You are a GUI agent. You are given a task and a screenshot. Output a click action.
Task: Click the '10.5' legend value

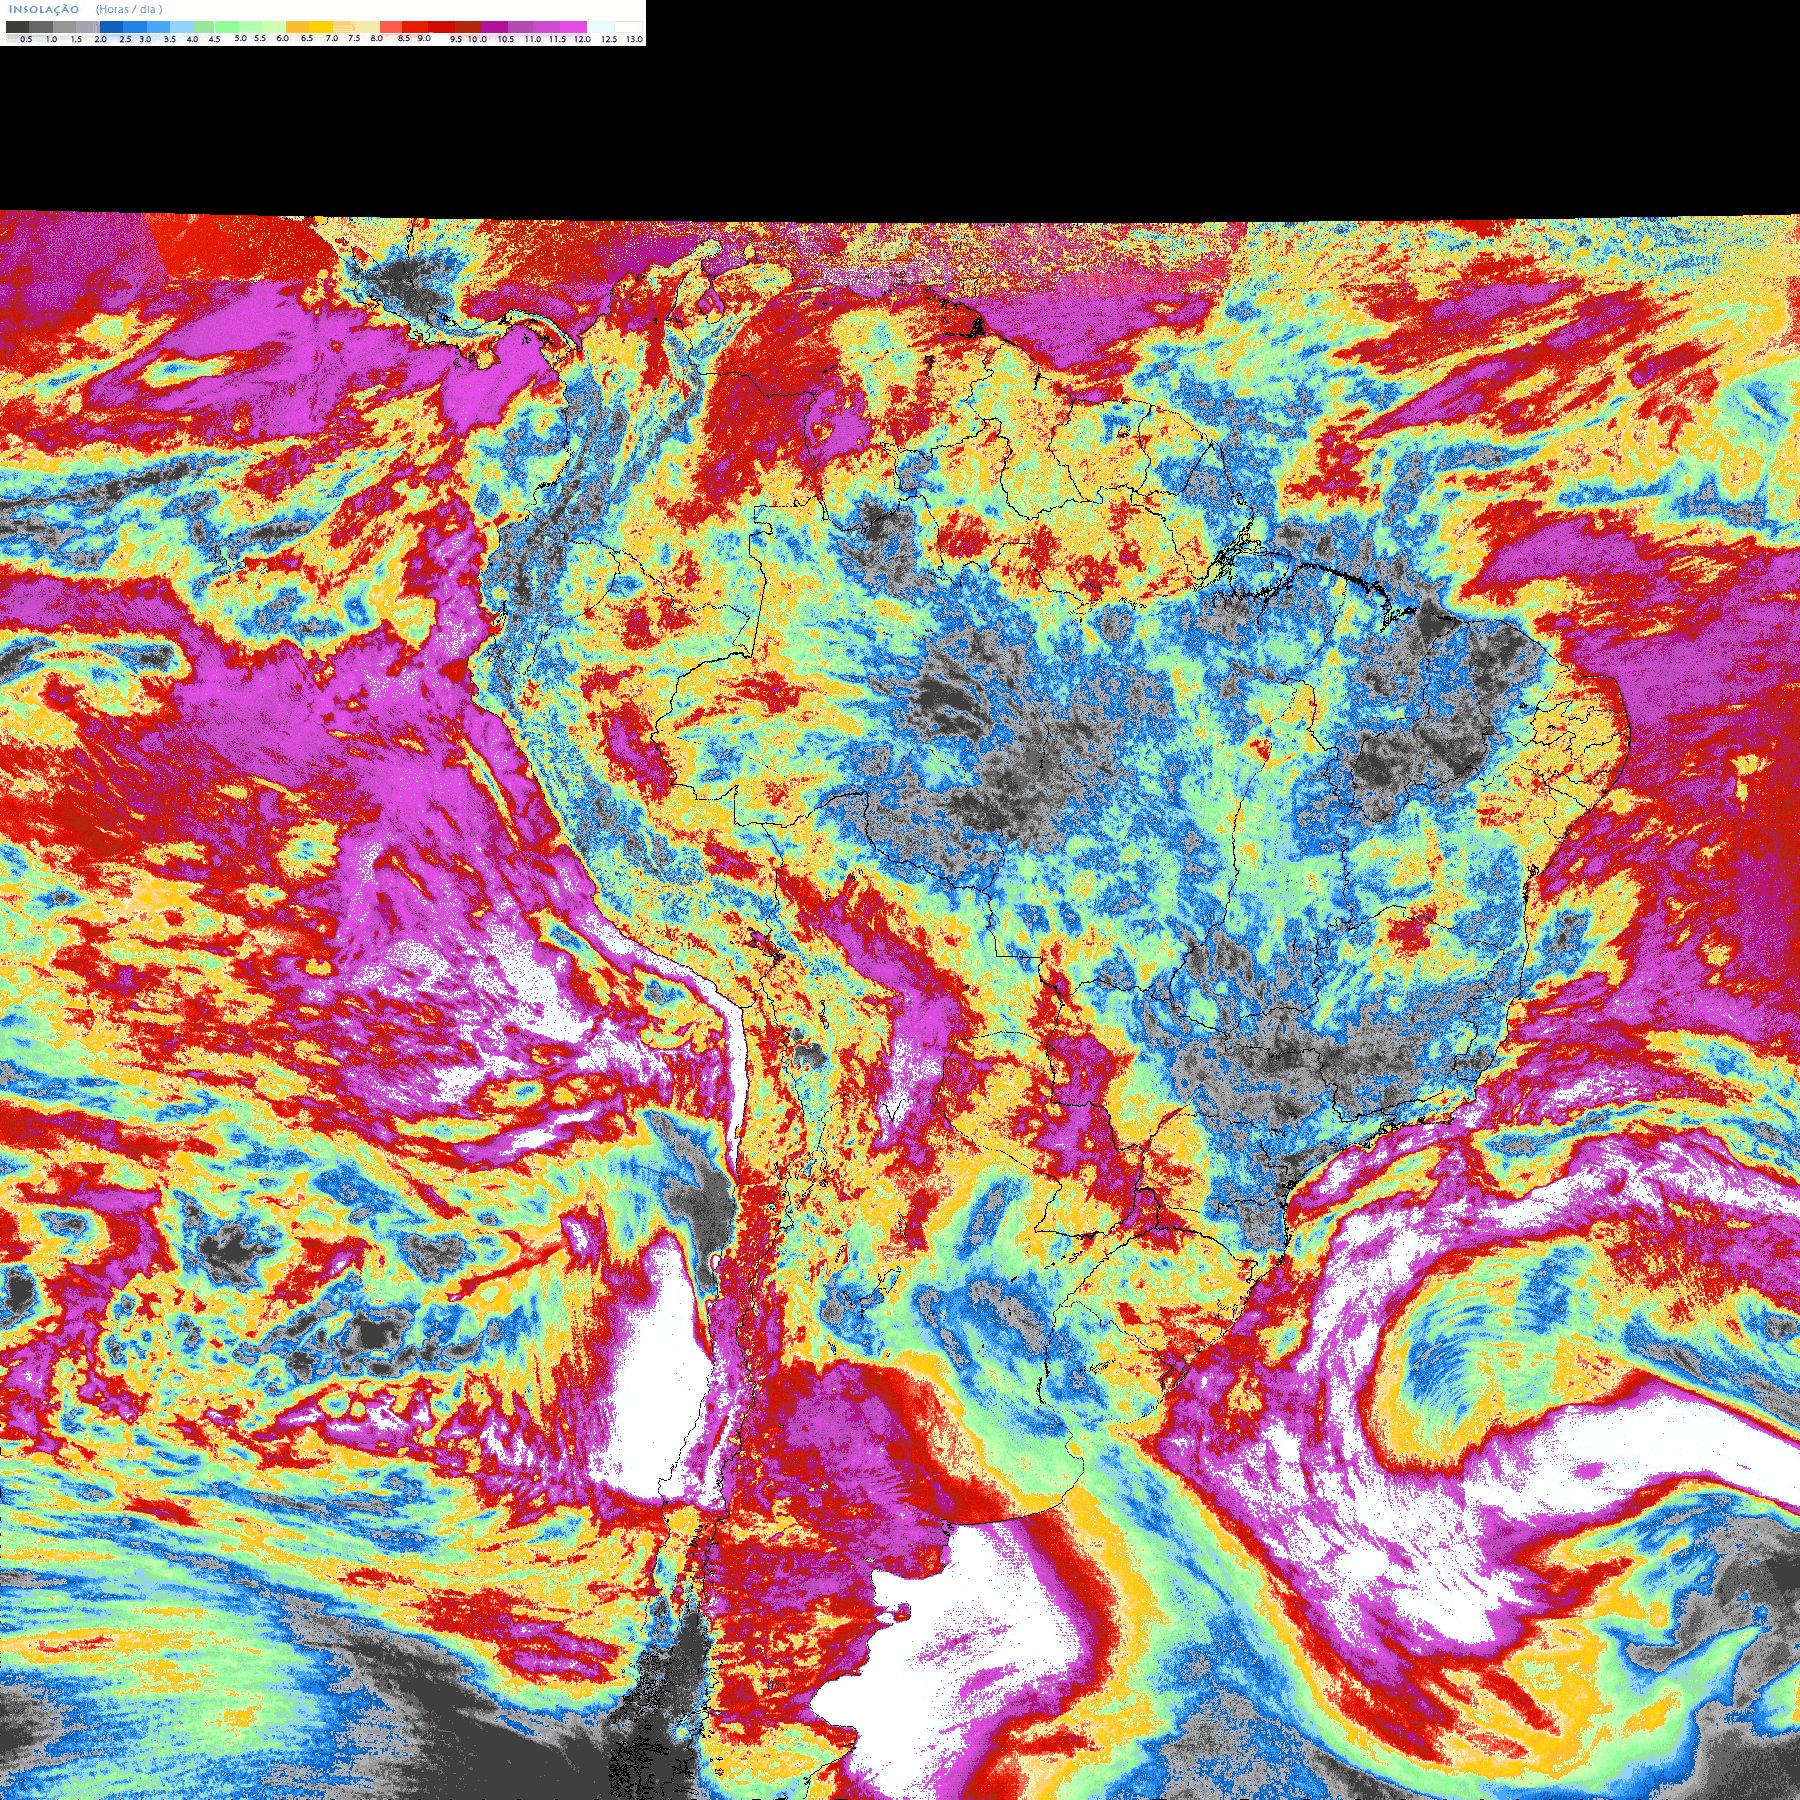(x=506, y=39)
